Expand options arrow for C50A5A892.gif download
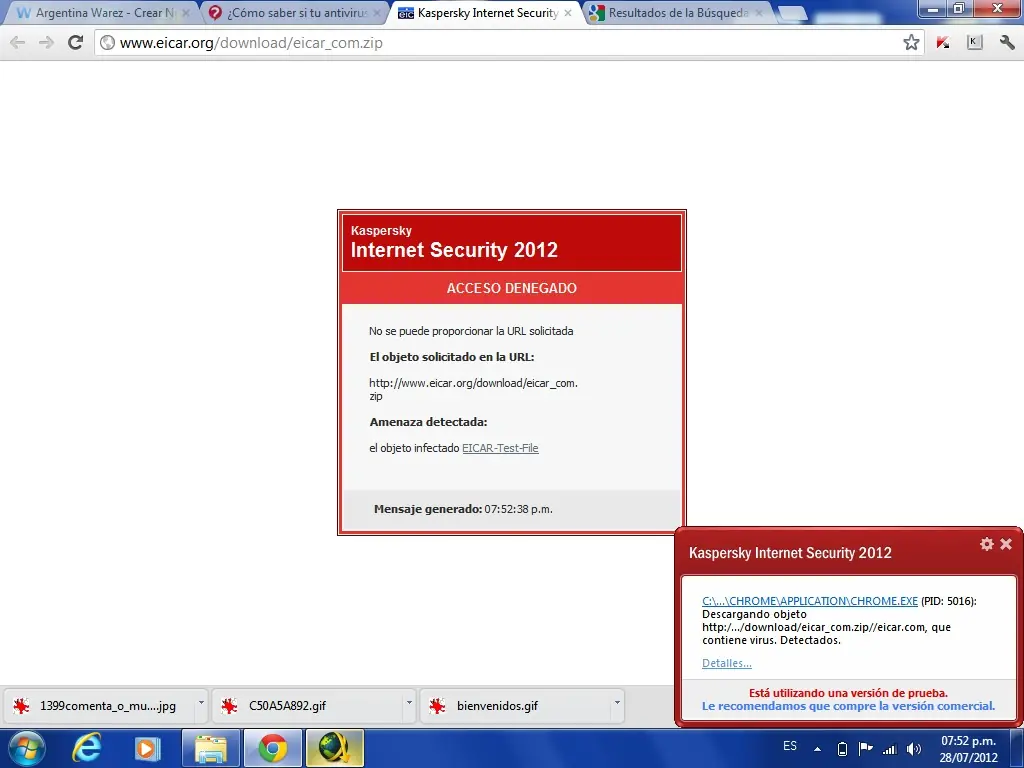 coord(409,703)
